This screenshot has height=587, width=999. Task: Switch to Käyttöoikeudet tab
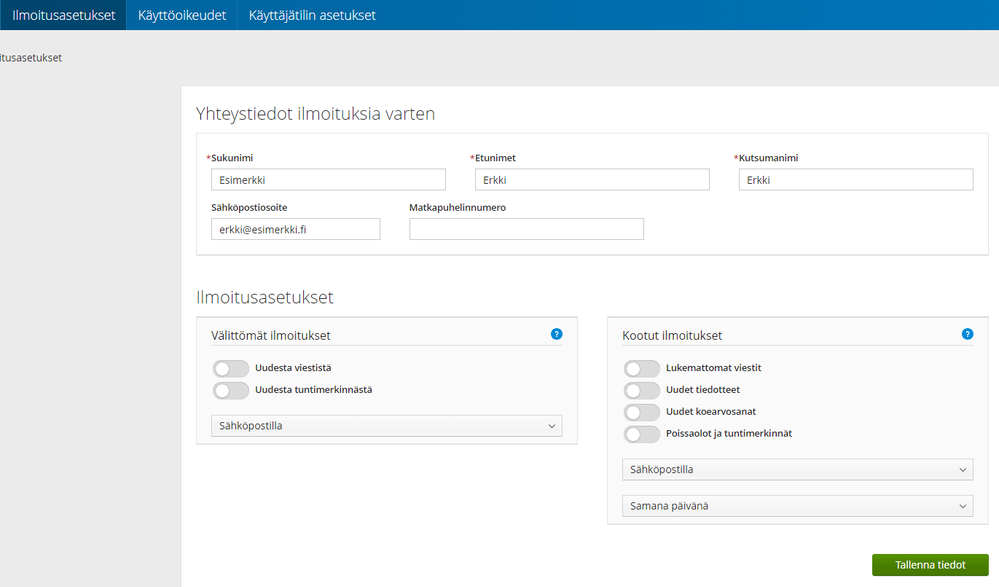182,15
